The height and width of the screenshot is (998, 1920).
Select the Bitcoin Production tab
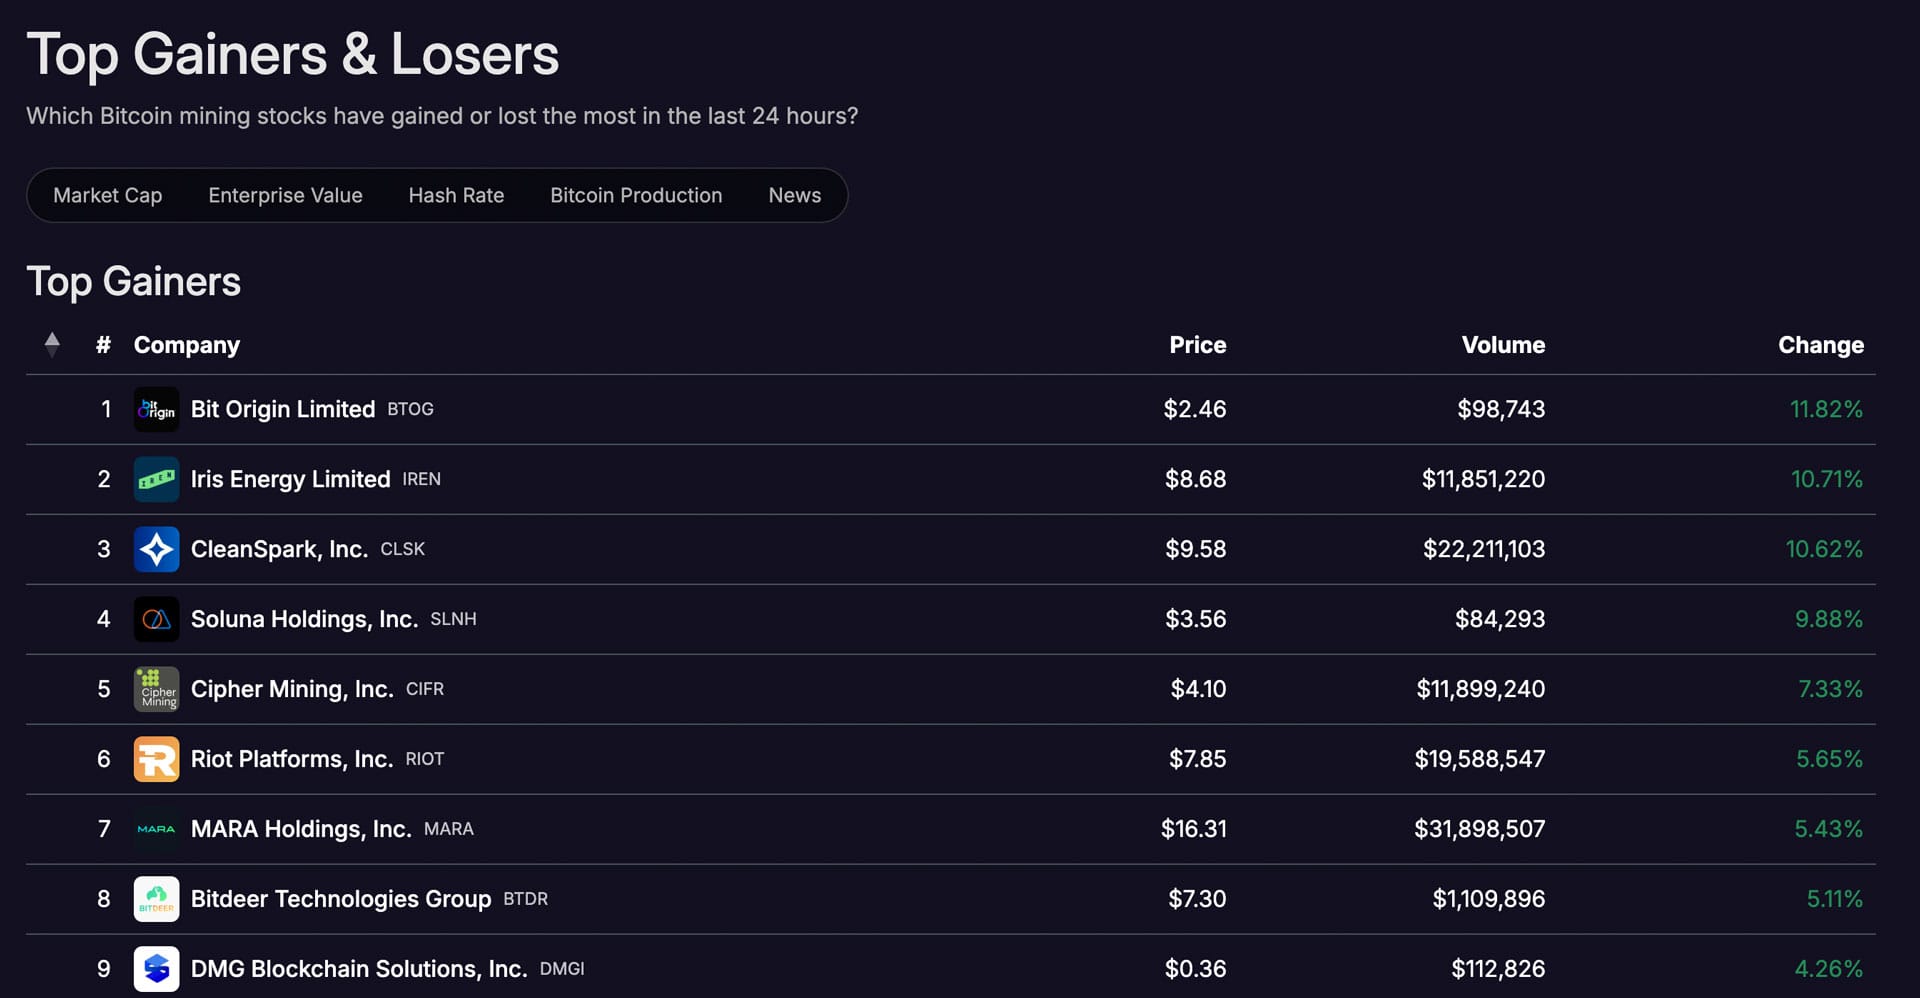[636, 195]
